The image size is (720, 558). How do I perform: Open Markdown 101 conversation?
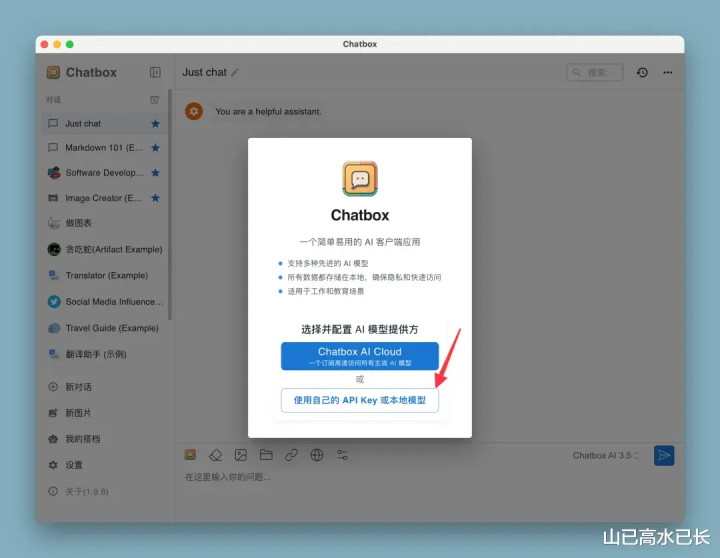coord(104,148)
